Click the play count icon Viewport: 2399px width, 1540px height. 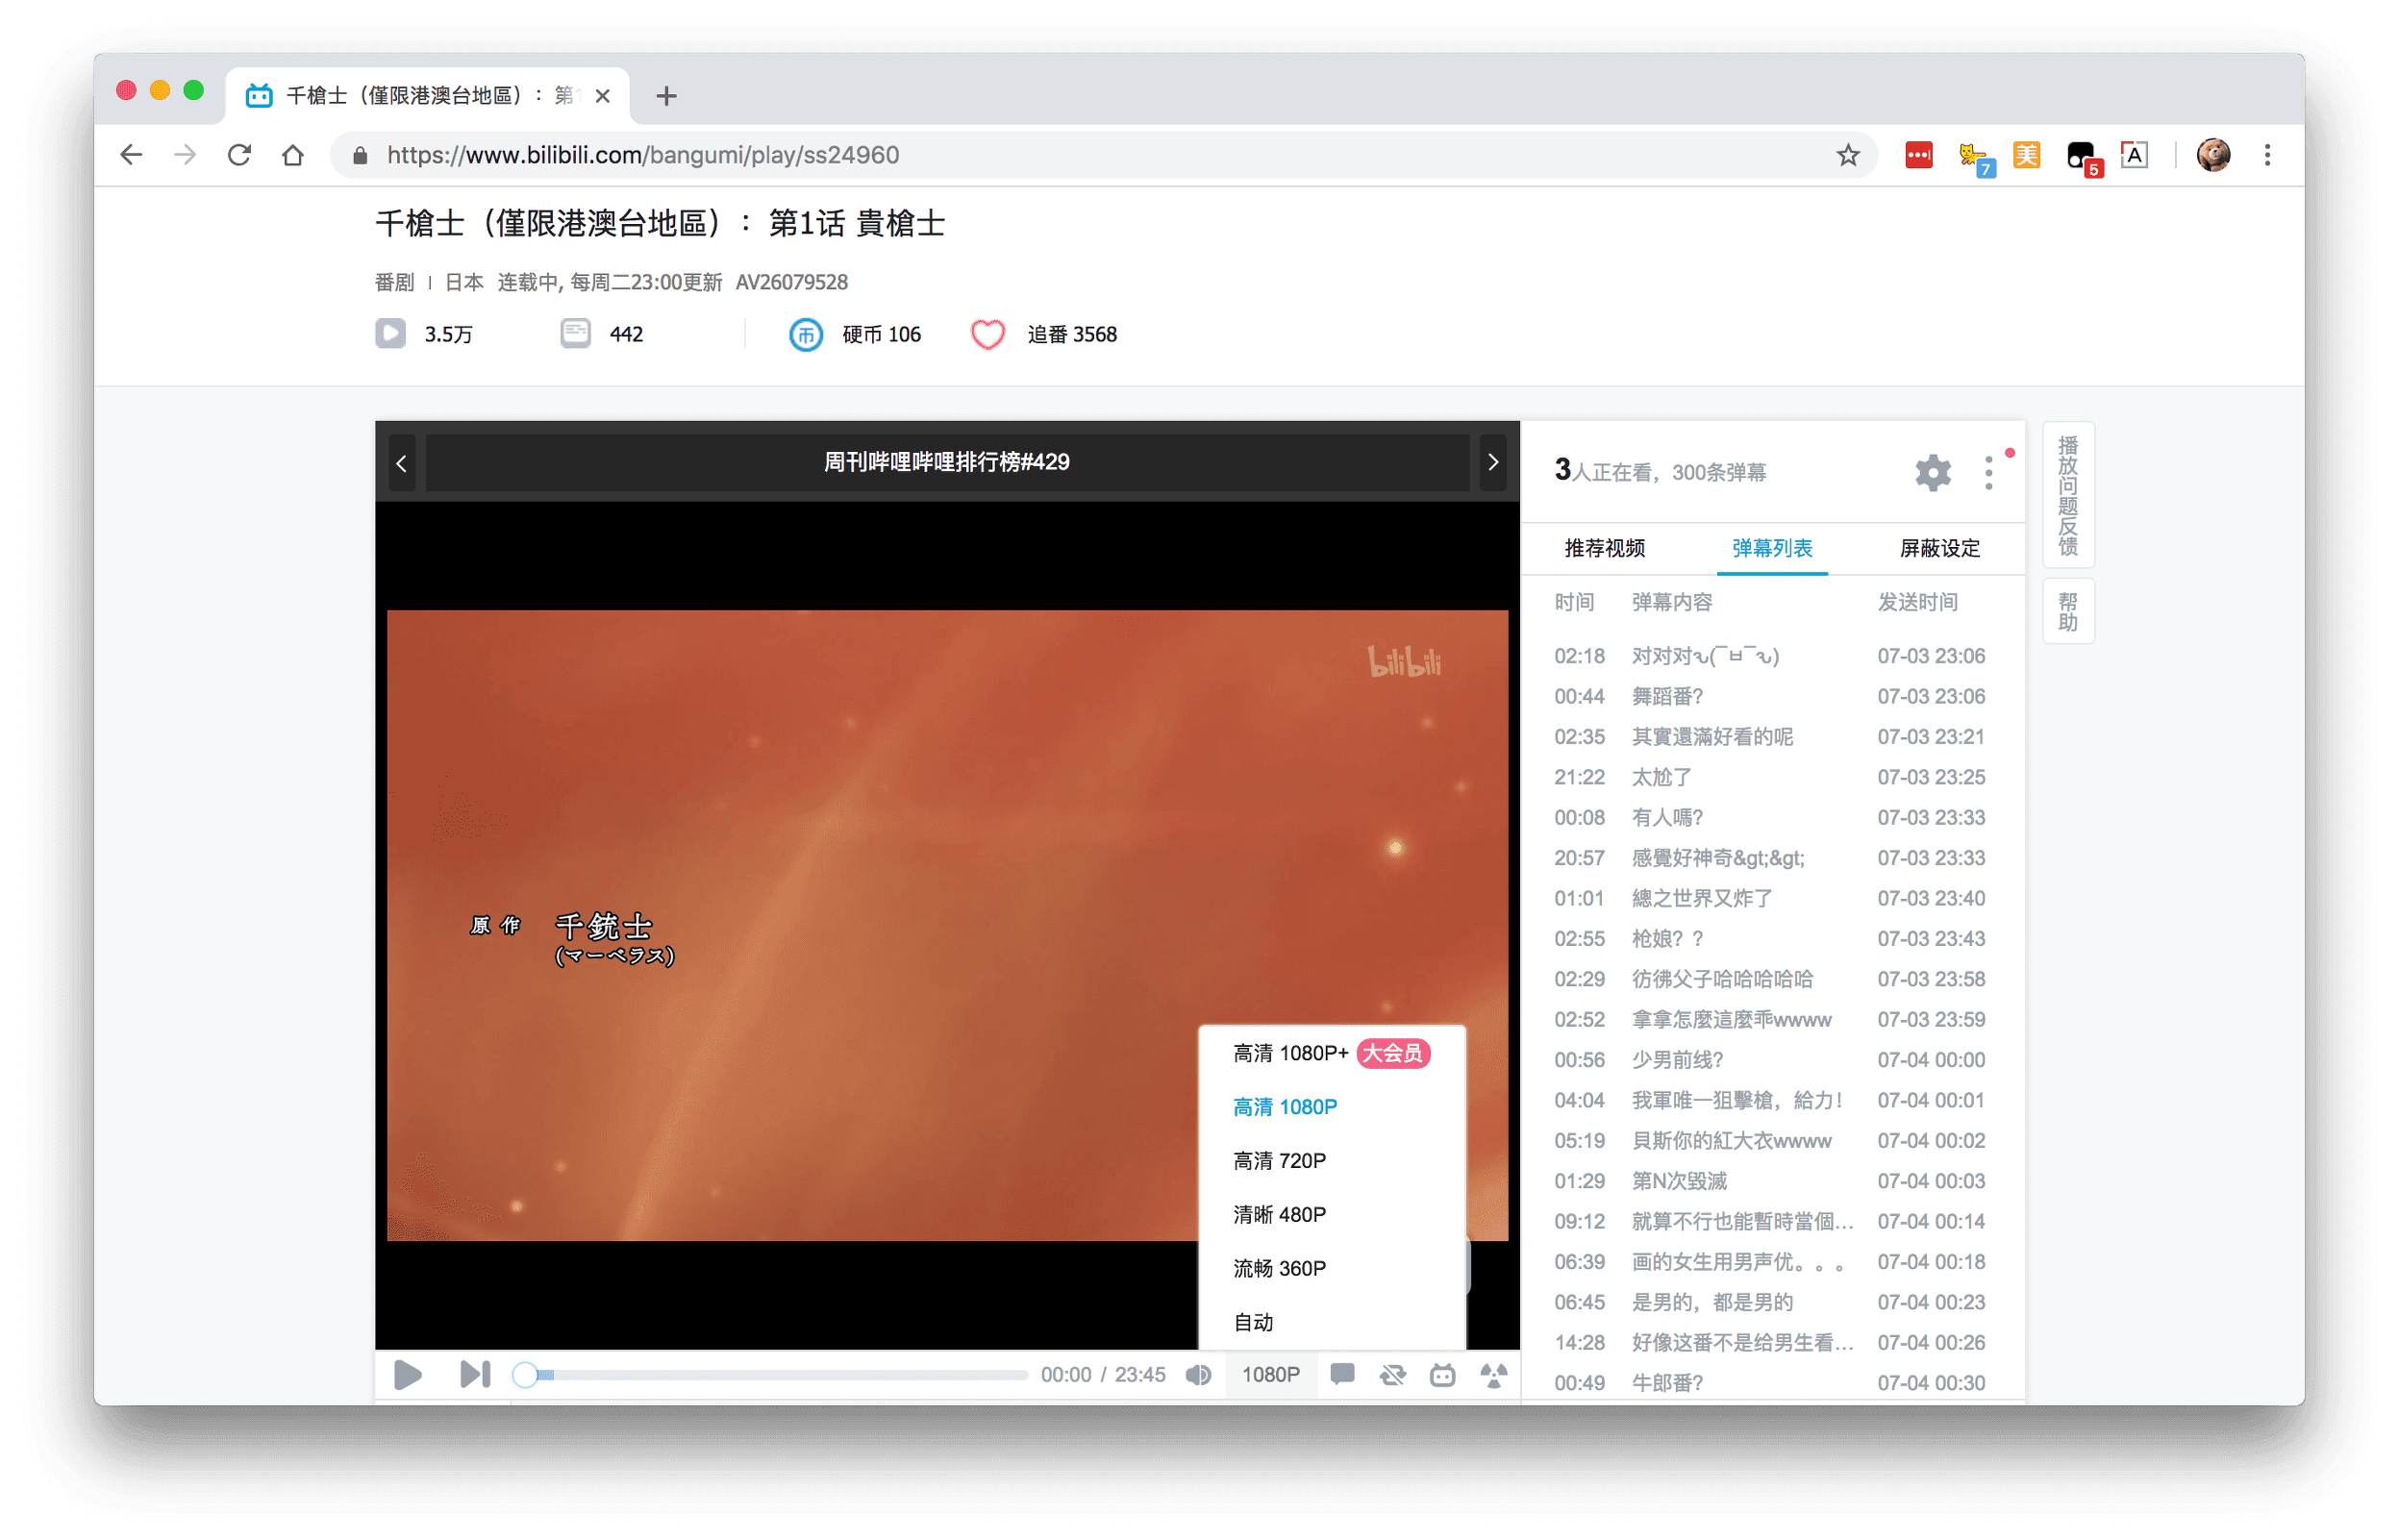tap(390, 334)
